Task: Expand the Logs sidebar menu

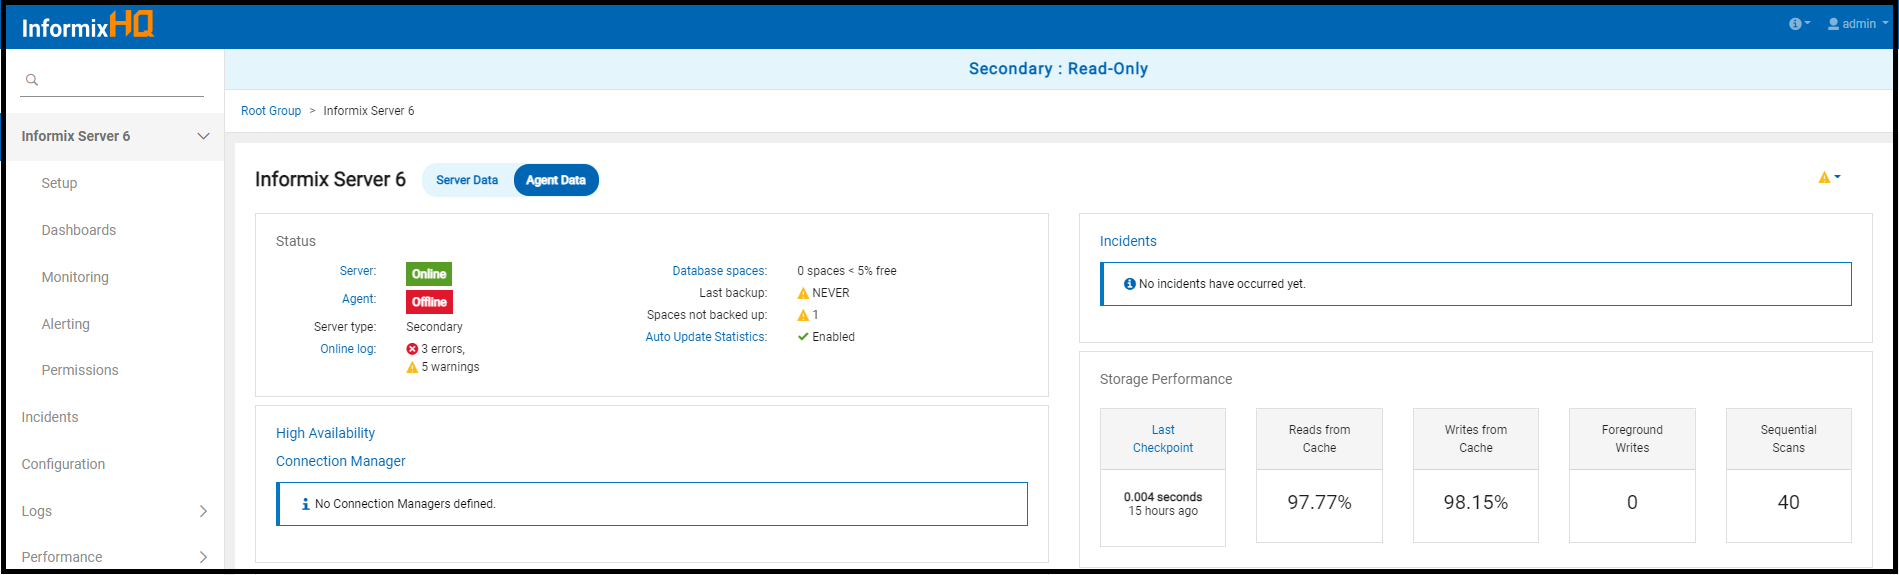Action: 203,511
